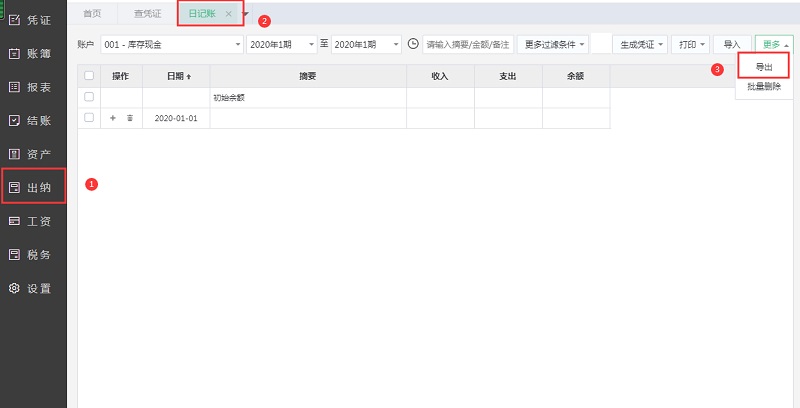Screen dimensions: 800x408
Task: Expand the 账户 dropdown showing 001 - 库存现金
Action: point(171,45)
